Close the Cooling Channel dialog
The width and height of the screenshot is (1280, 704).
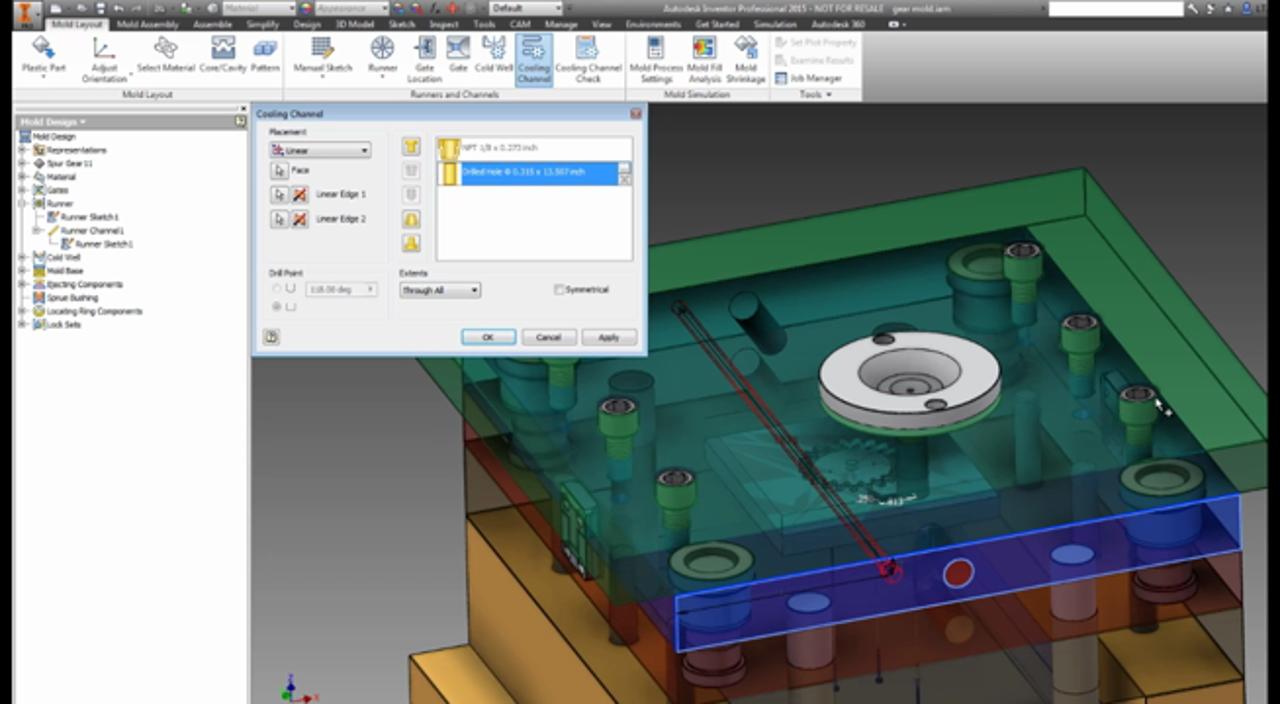point(635,114)
